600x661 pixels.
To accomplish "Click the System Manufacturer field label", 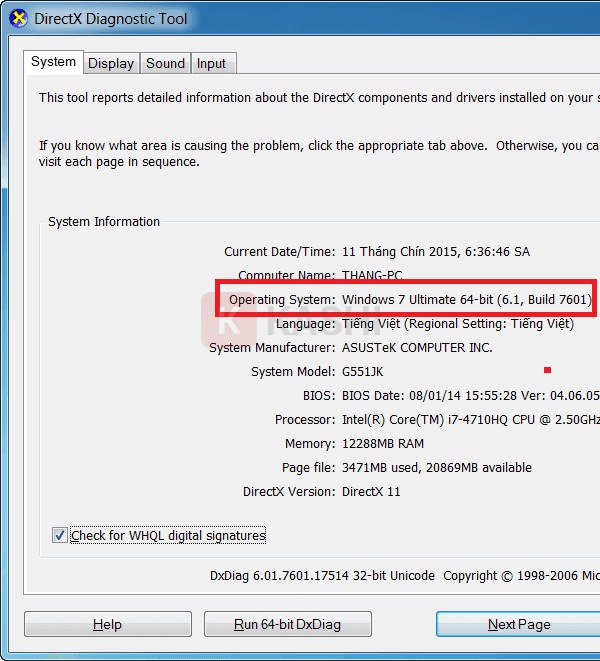I will (272, 348).
